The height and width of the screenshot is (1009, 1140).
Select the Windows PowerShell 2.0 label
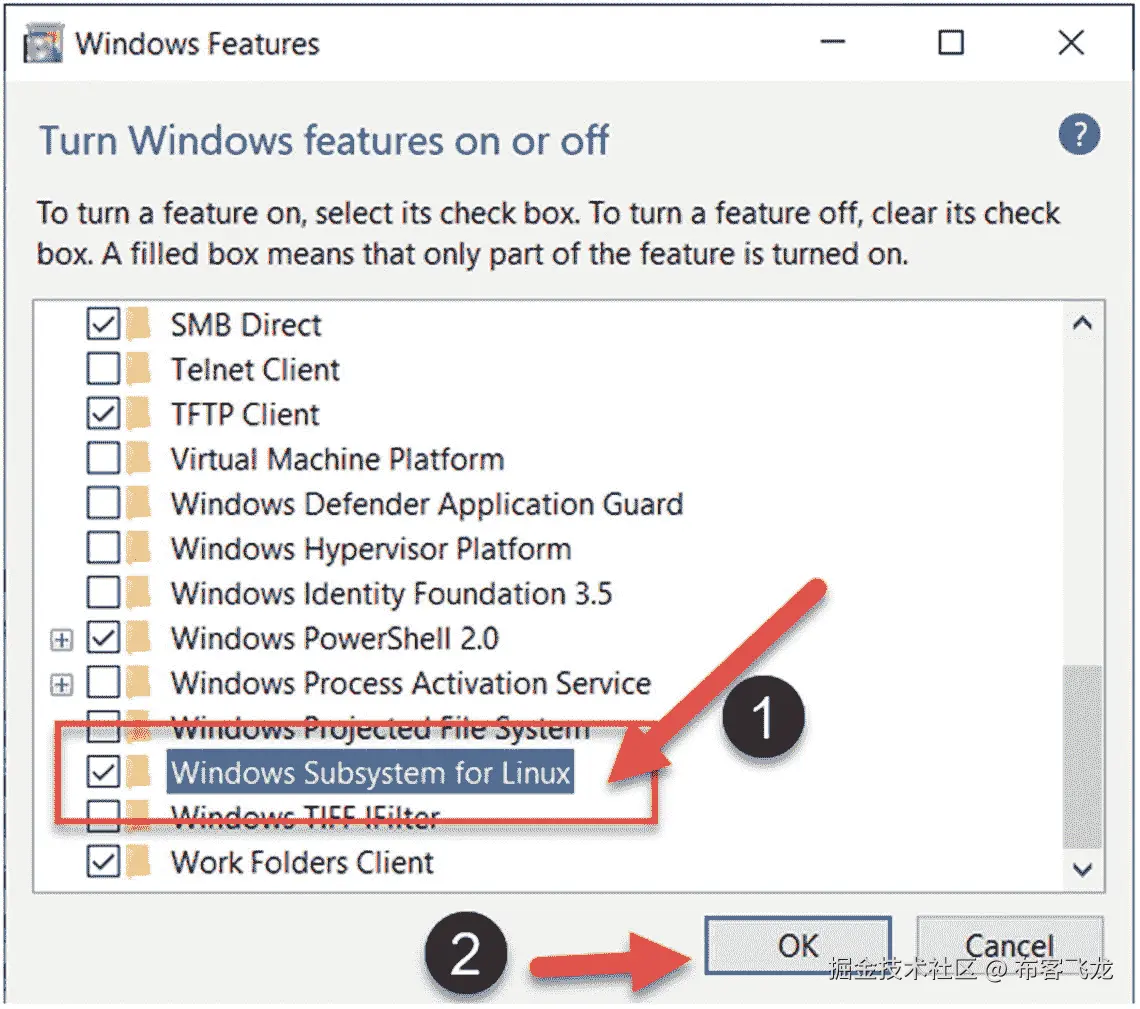click(335, 639)
